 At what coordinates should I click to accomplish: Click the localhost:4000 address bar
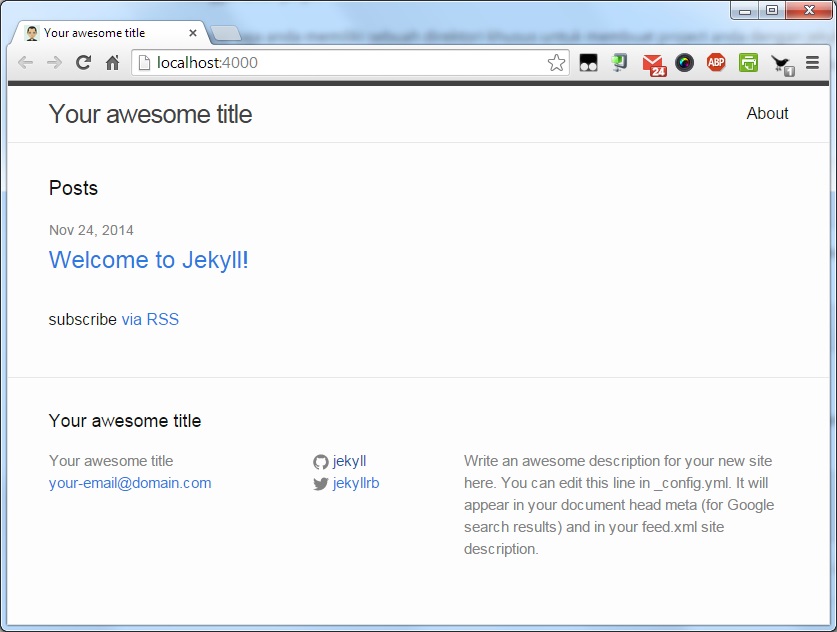click(x=340, y=63)
